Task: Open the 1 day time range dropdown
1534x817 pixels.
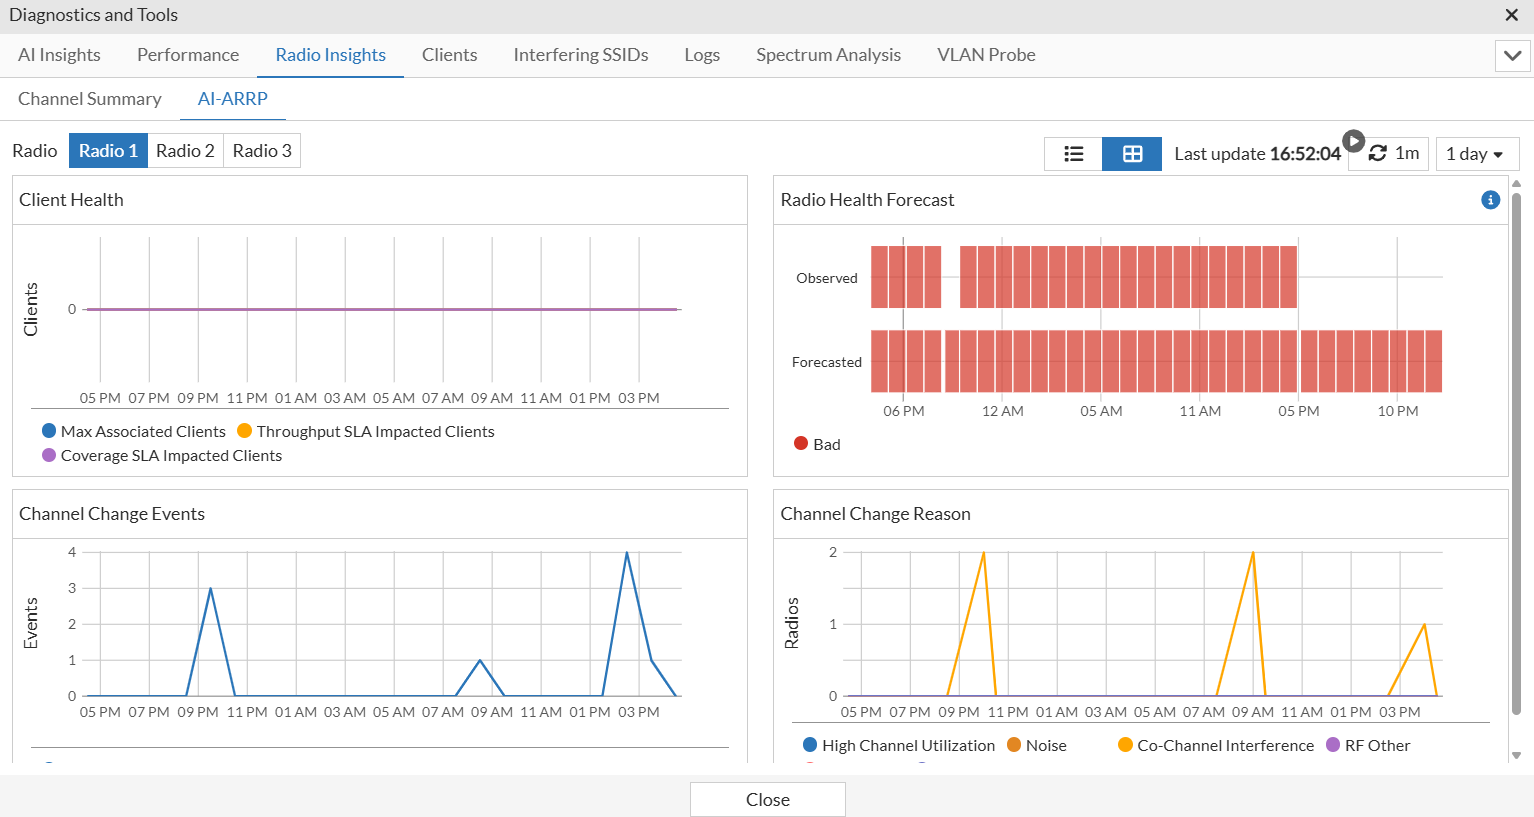Action: pos(1476,154)
